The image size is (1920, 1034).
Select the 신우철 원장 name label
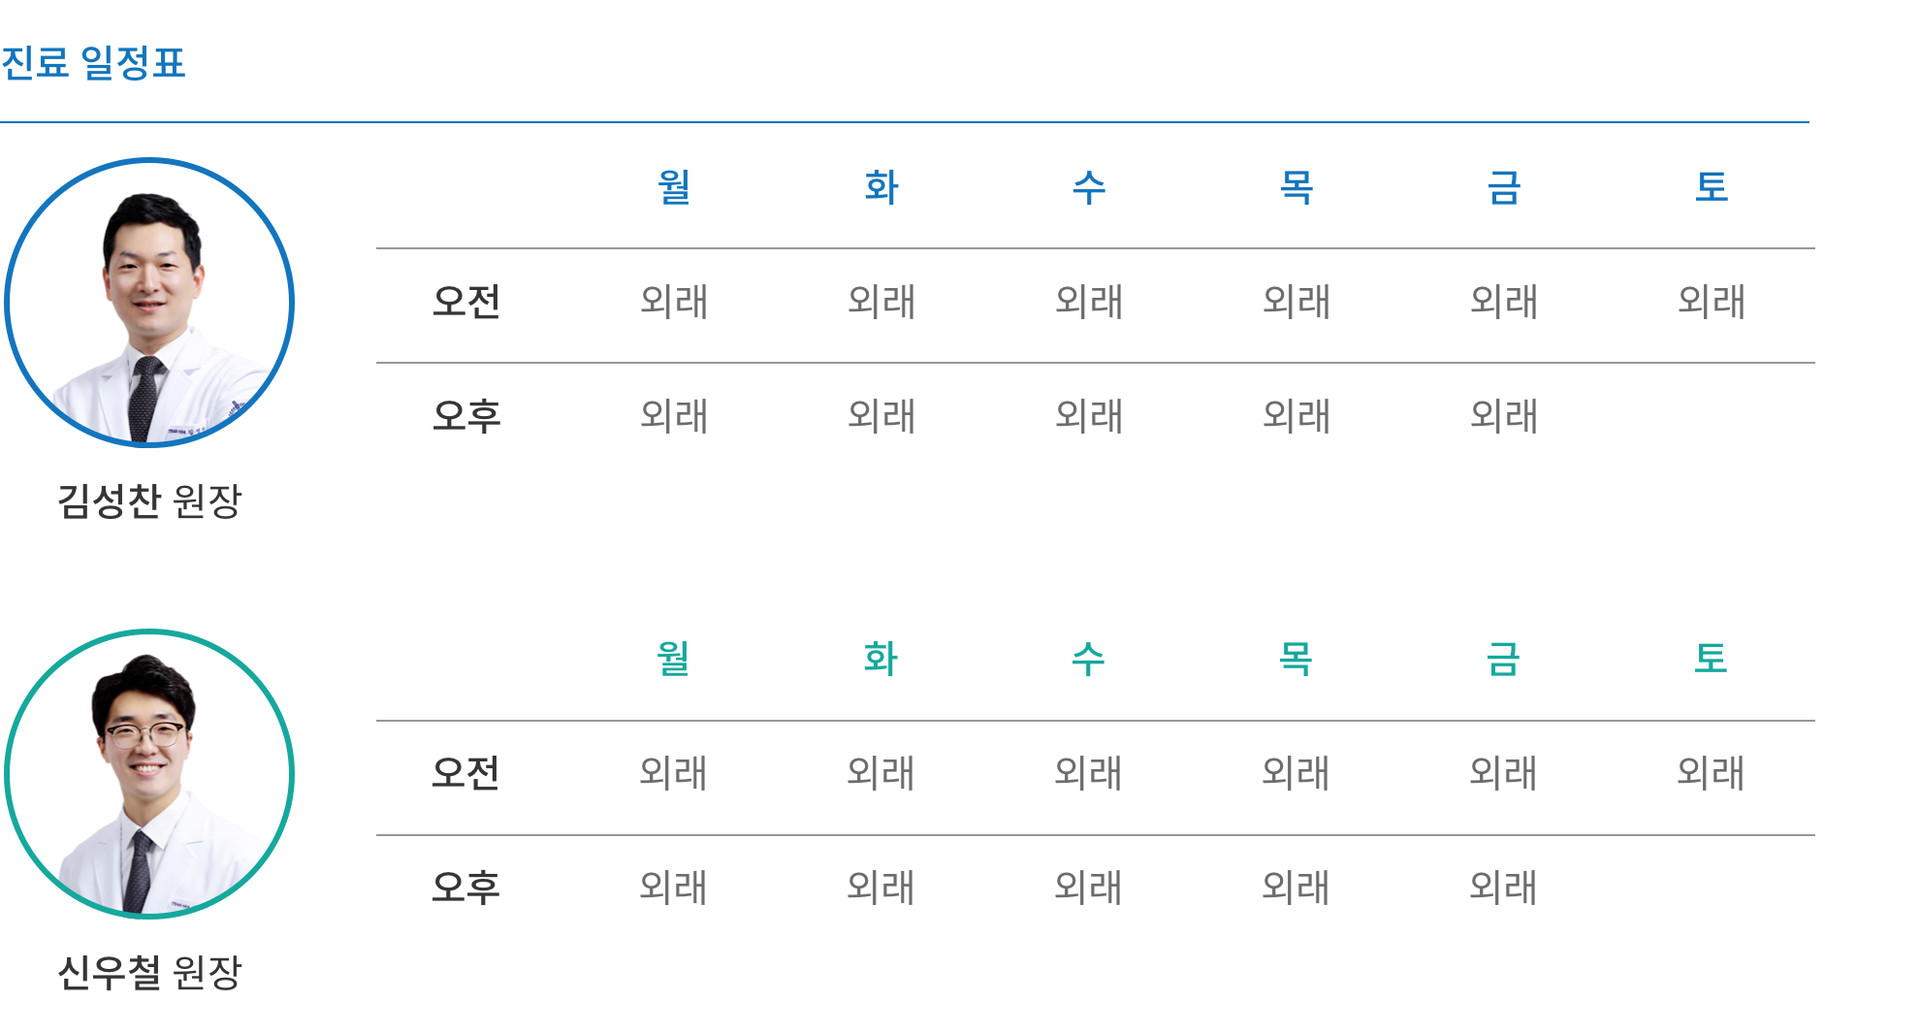(x=150, y=972)
